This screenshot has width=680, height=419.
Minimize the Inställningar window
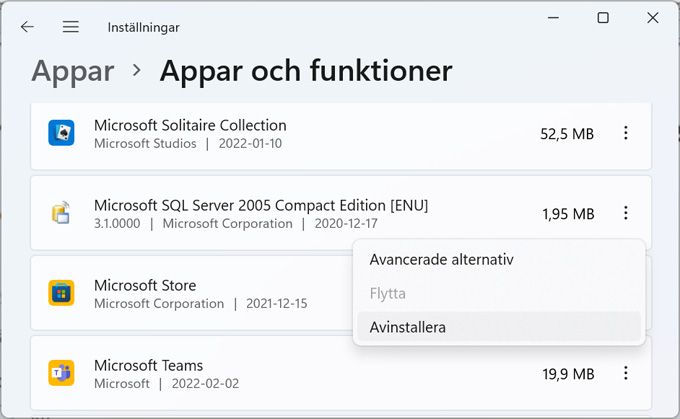coord(553,18)
